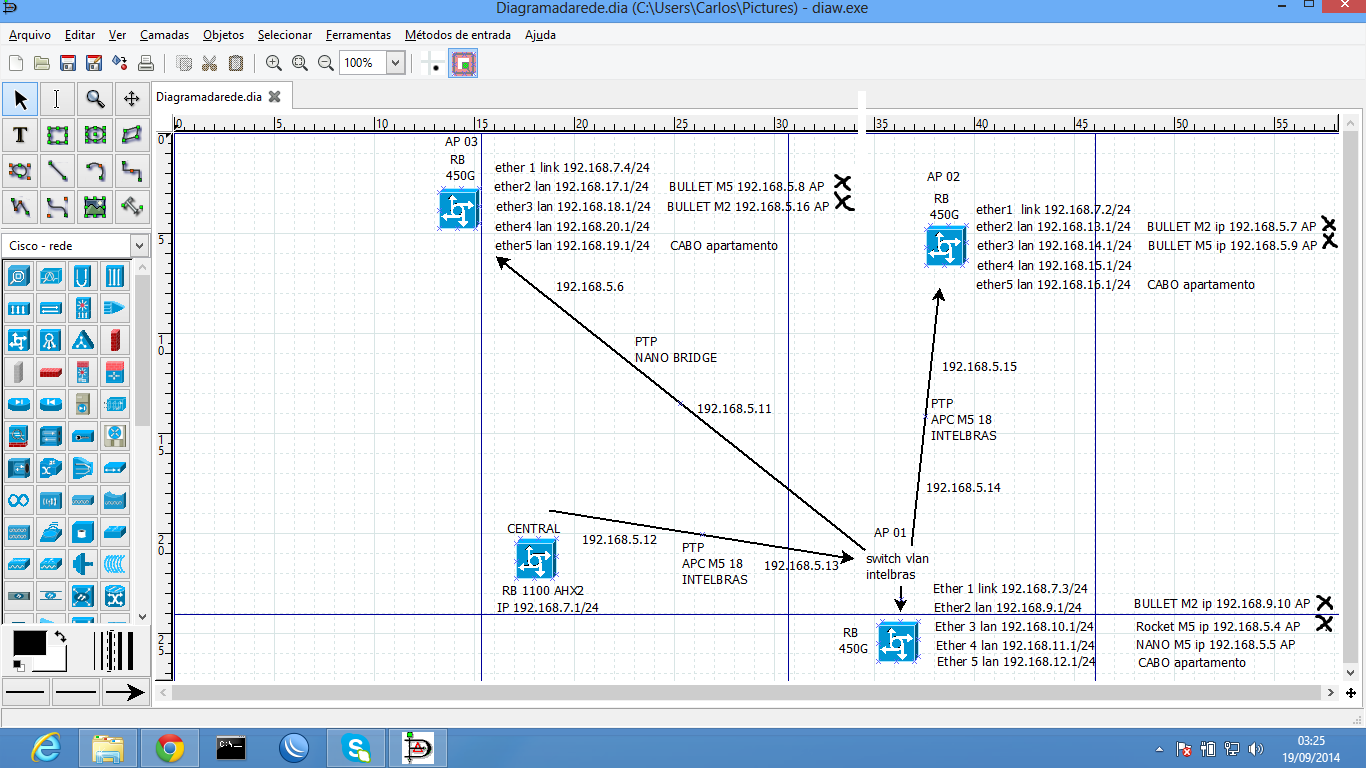The height and width of the screenshot is (768, 1366).
Task: Select the Arc tool
Action: click(94, 171)
